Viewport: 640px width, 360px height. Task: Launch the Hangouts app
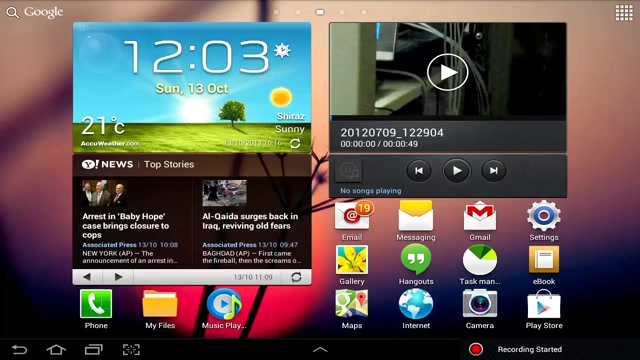click(x=416, y=265)
